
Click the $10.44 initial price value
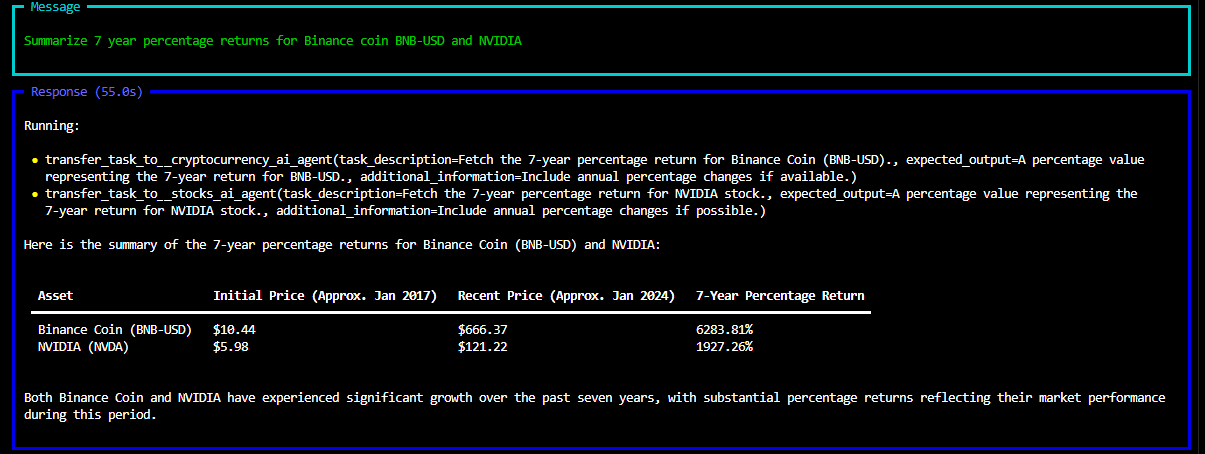click(x=234, y=329)
